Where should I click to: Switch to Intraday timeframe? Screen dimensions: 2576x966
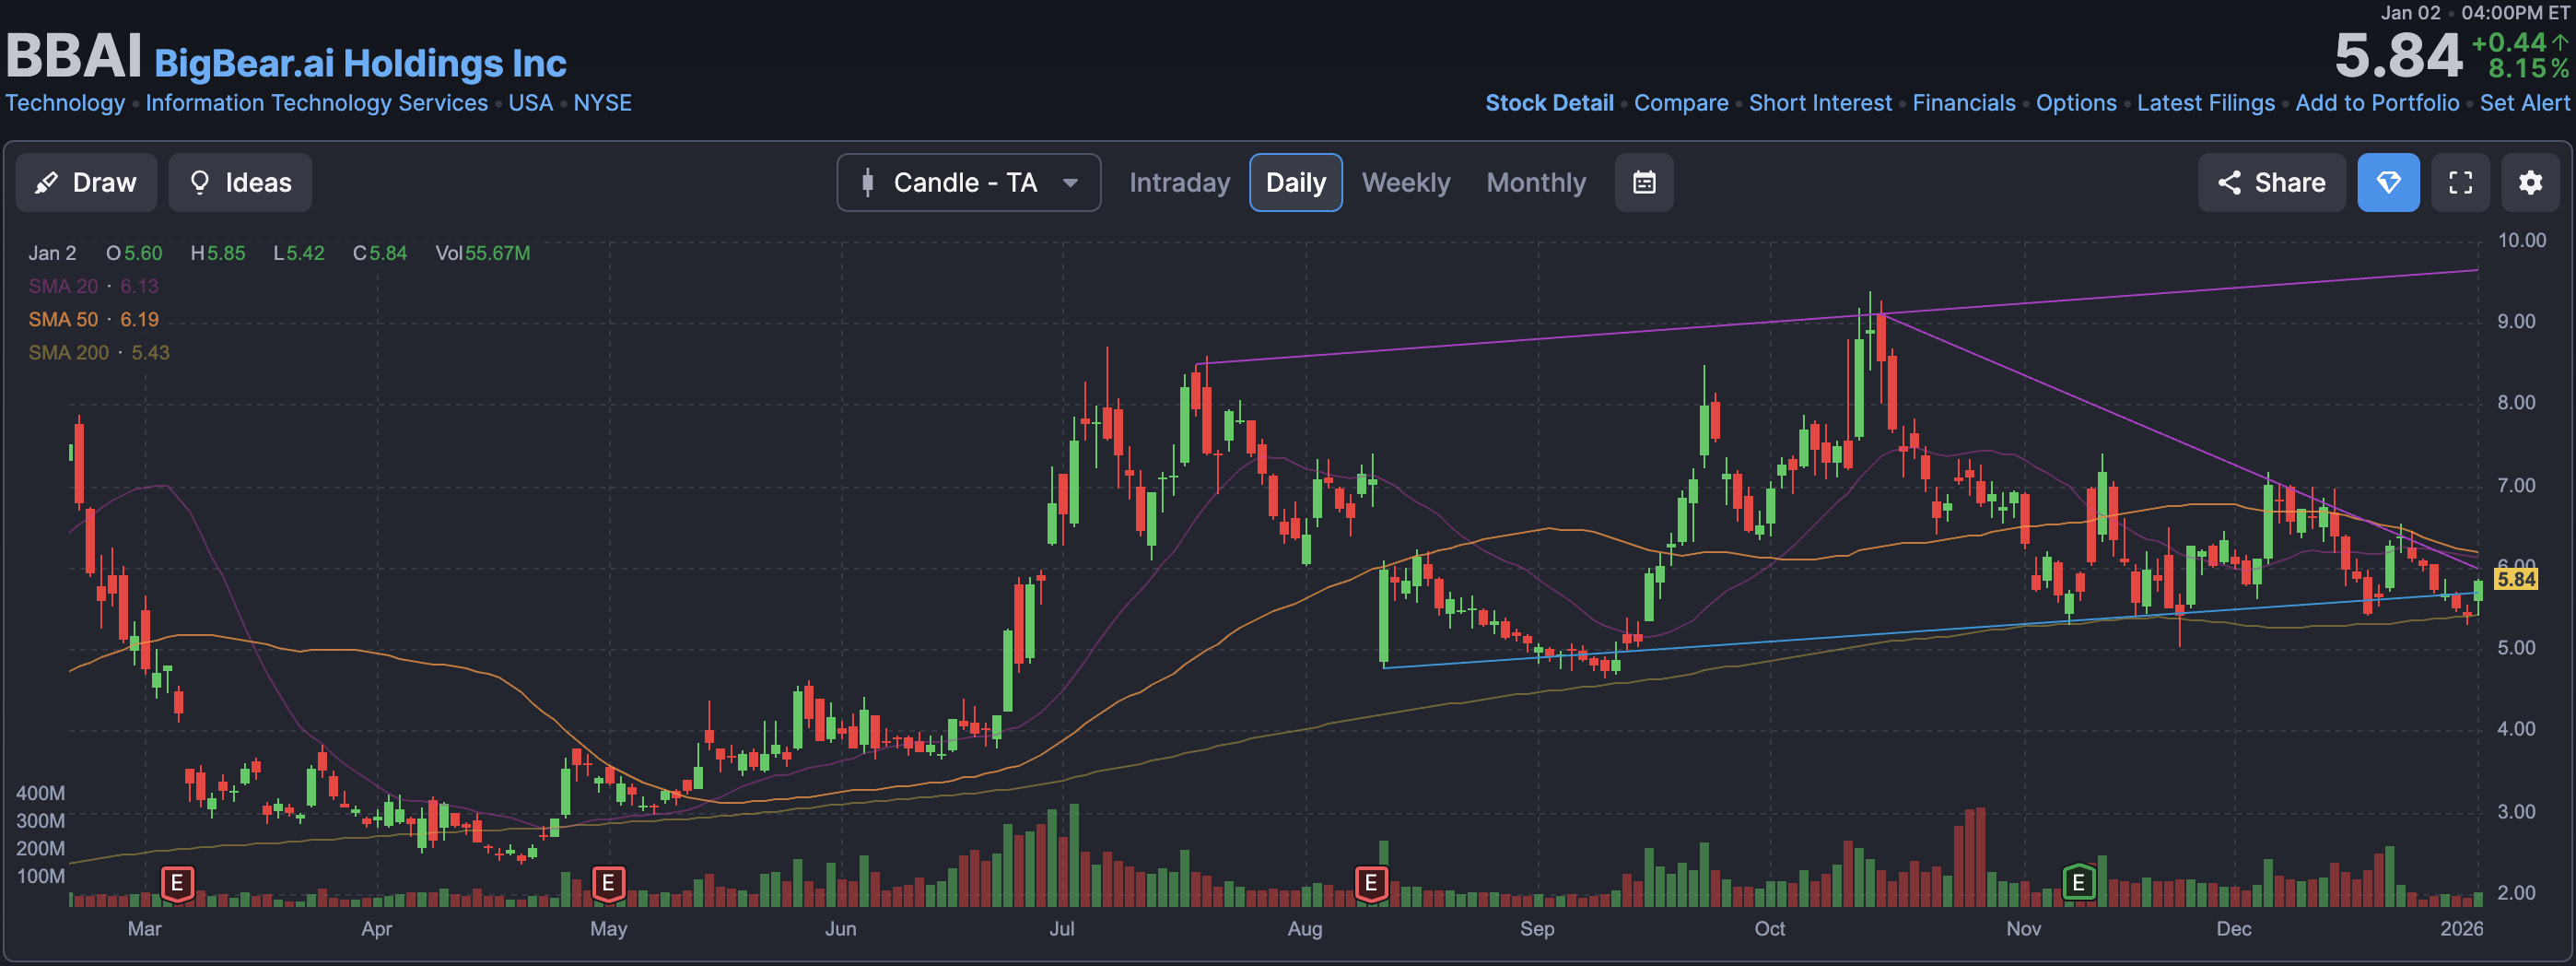pyautogui.click(x=1179, y=182)
